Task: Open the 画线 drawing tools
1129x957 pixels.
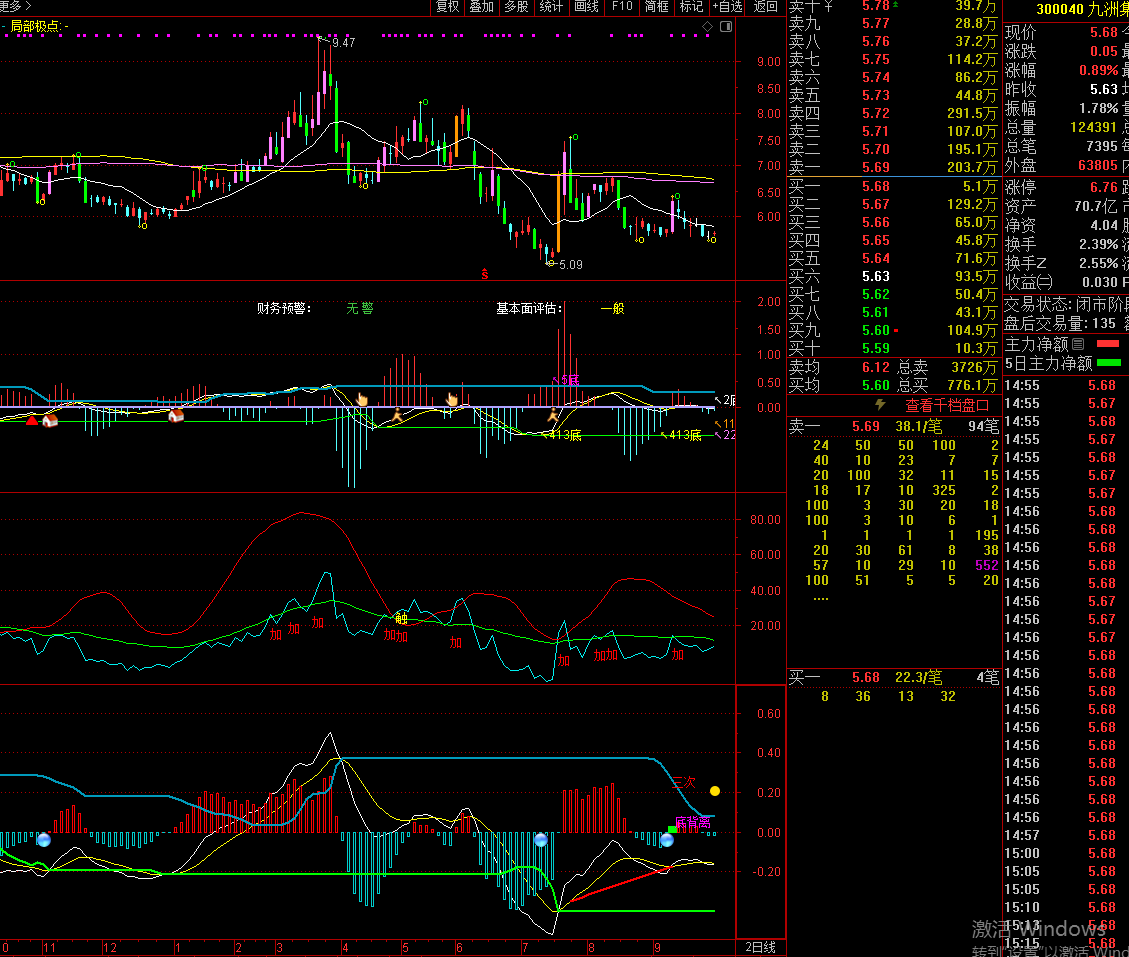Action: 586,6
